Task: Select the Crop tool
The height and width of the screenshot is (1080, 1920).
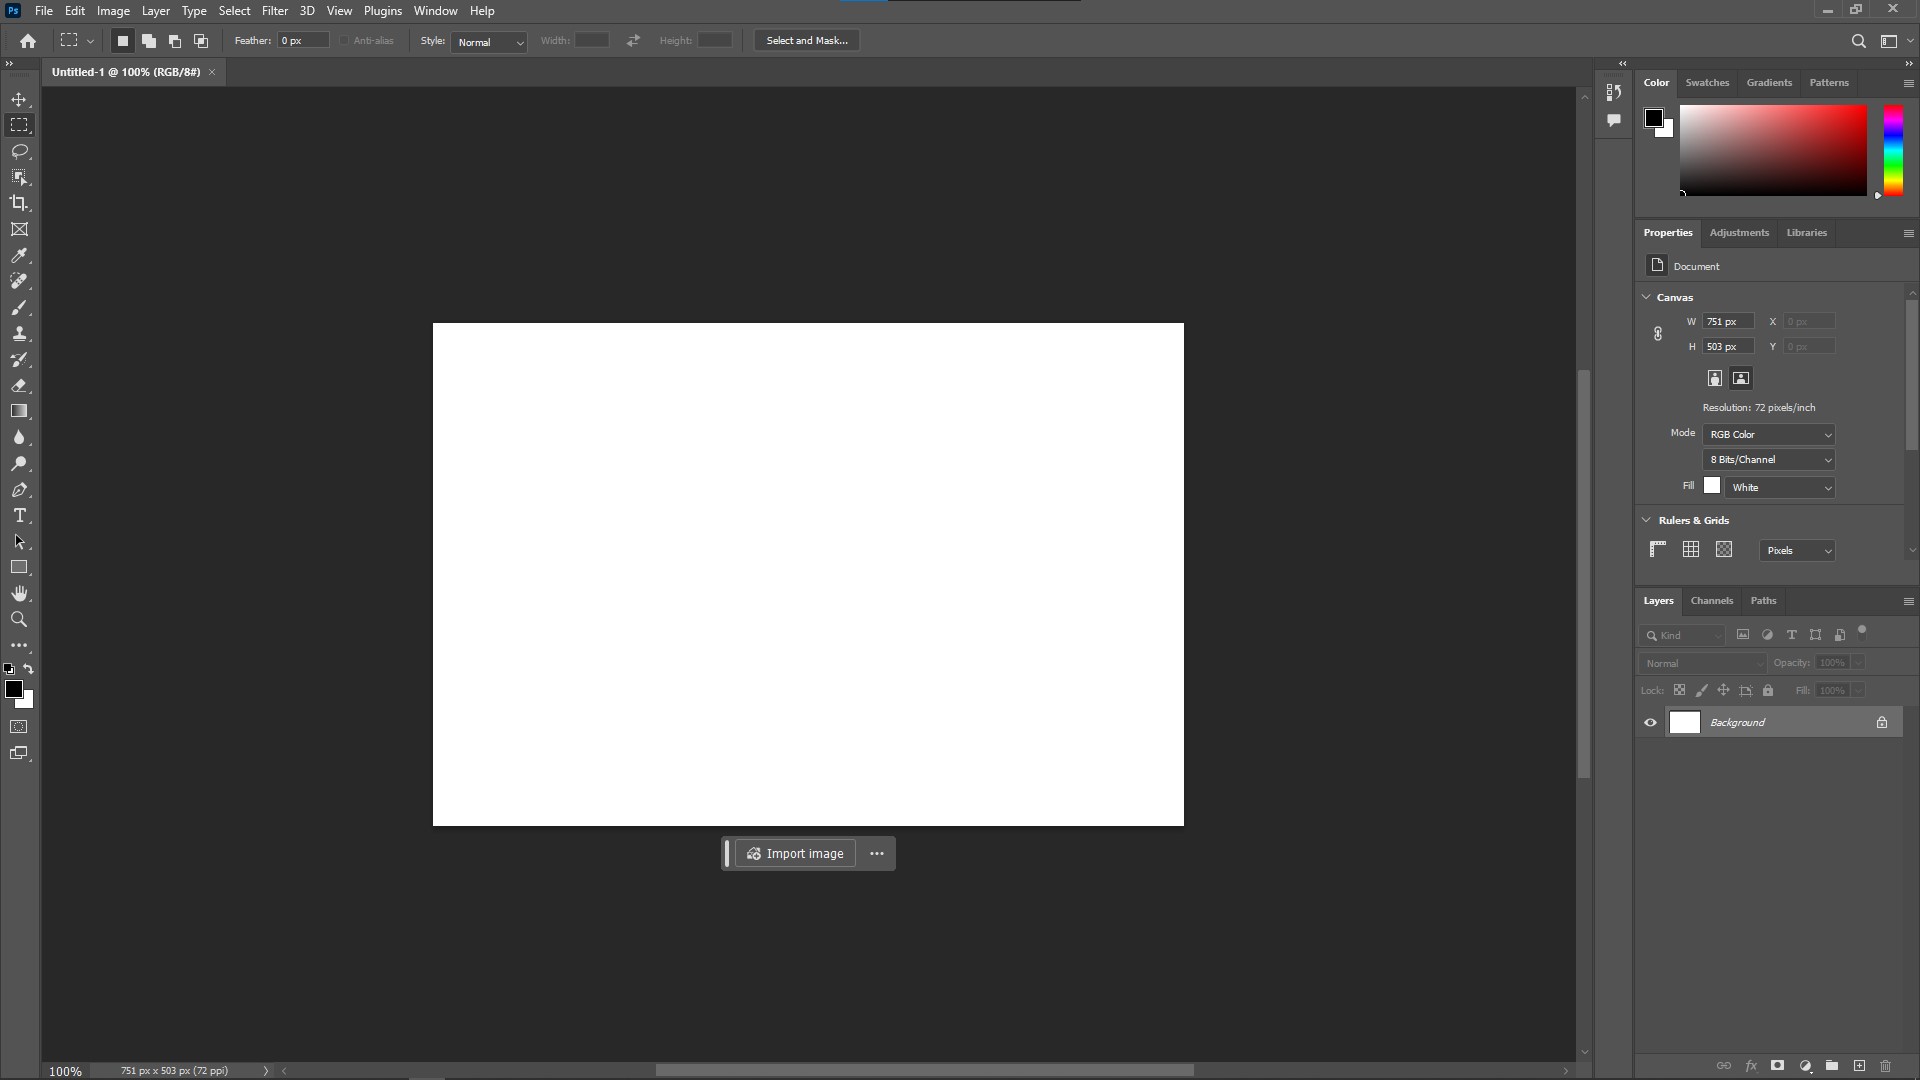Action: pyautogui.click(x=19, y=203)
